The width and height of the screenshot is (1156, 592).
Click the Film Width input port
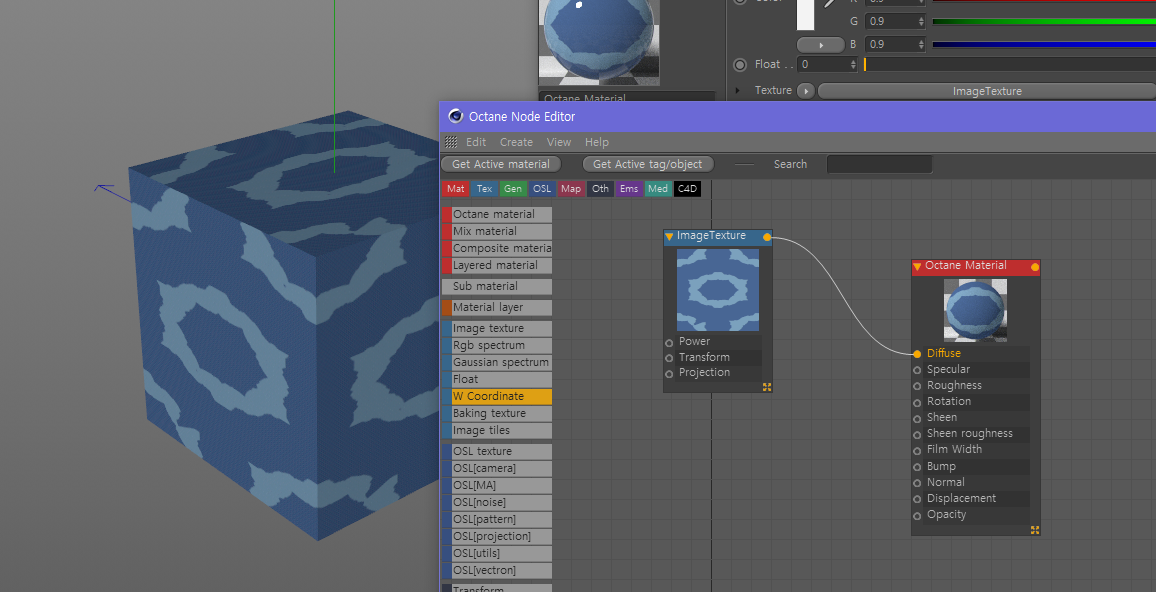917,450
